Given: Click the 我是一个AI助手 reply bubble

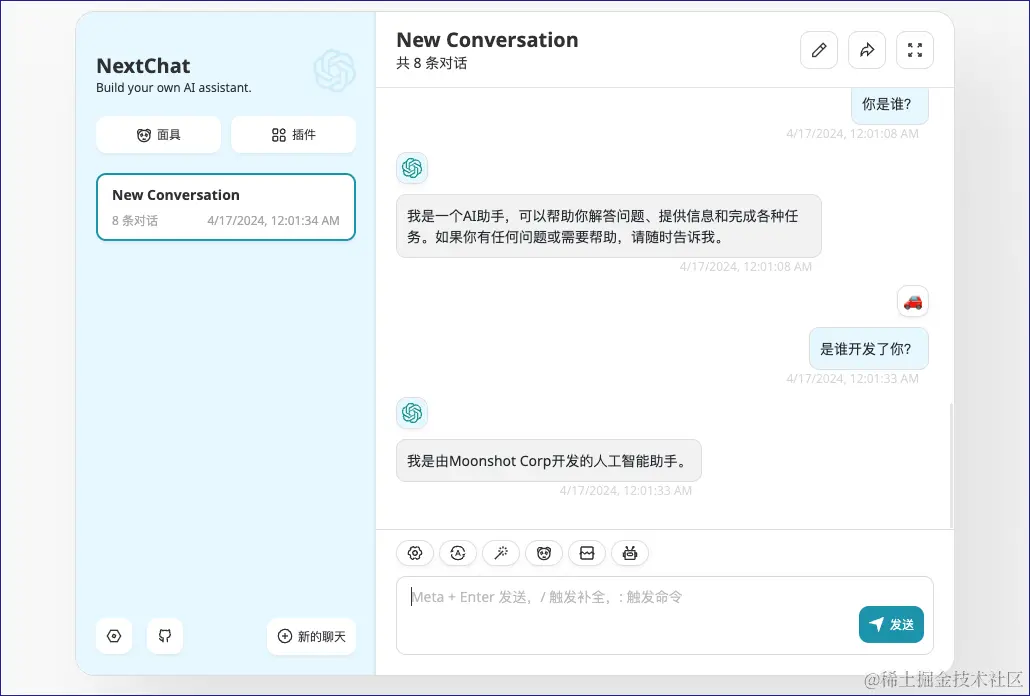Looking at the screenshot, I should [608, 226].
